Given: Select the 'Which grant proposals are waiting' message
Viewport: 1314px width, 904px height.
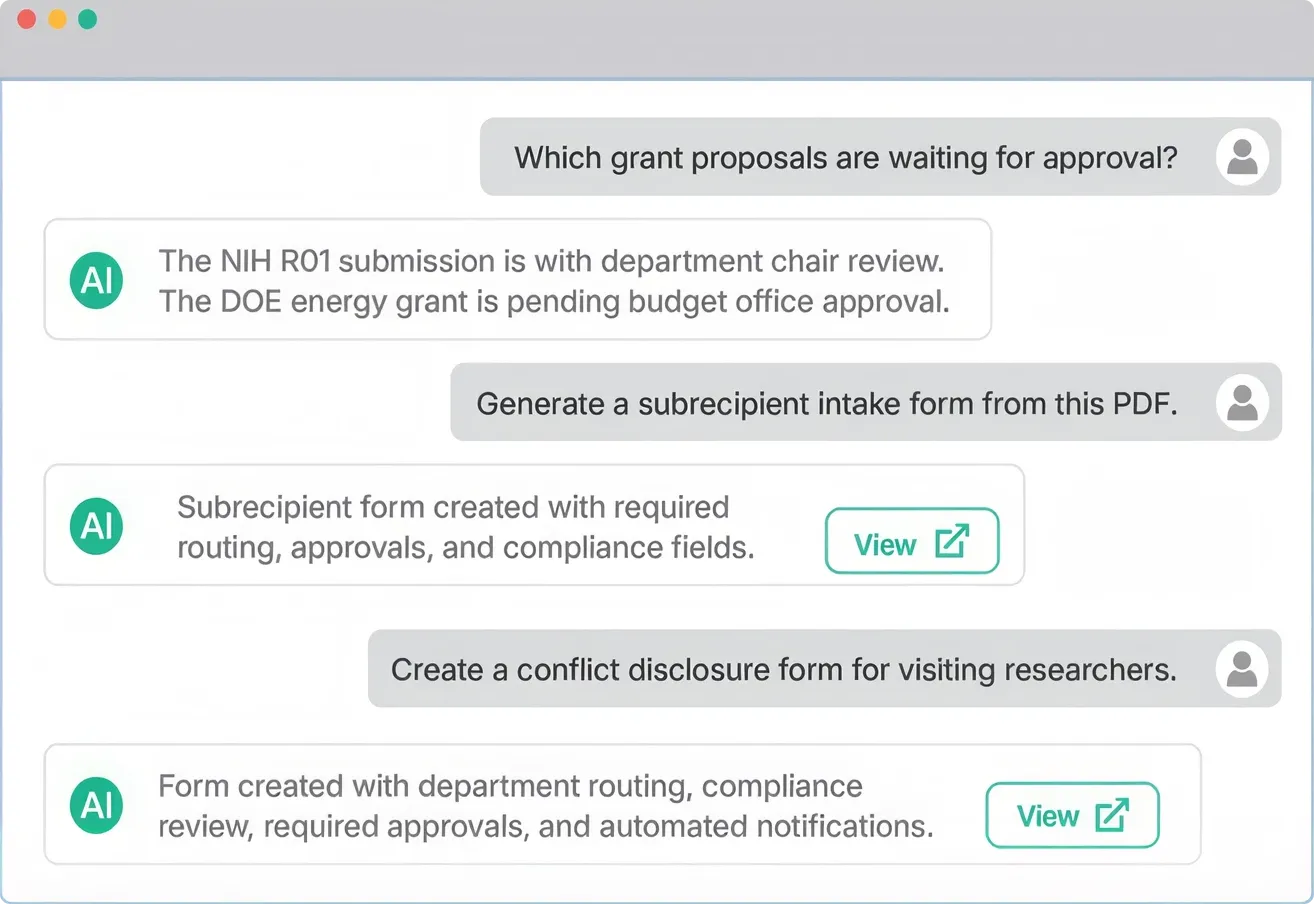Looking at the screenshot, I should pyautogui.click(x=880, y=157).
